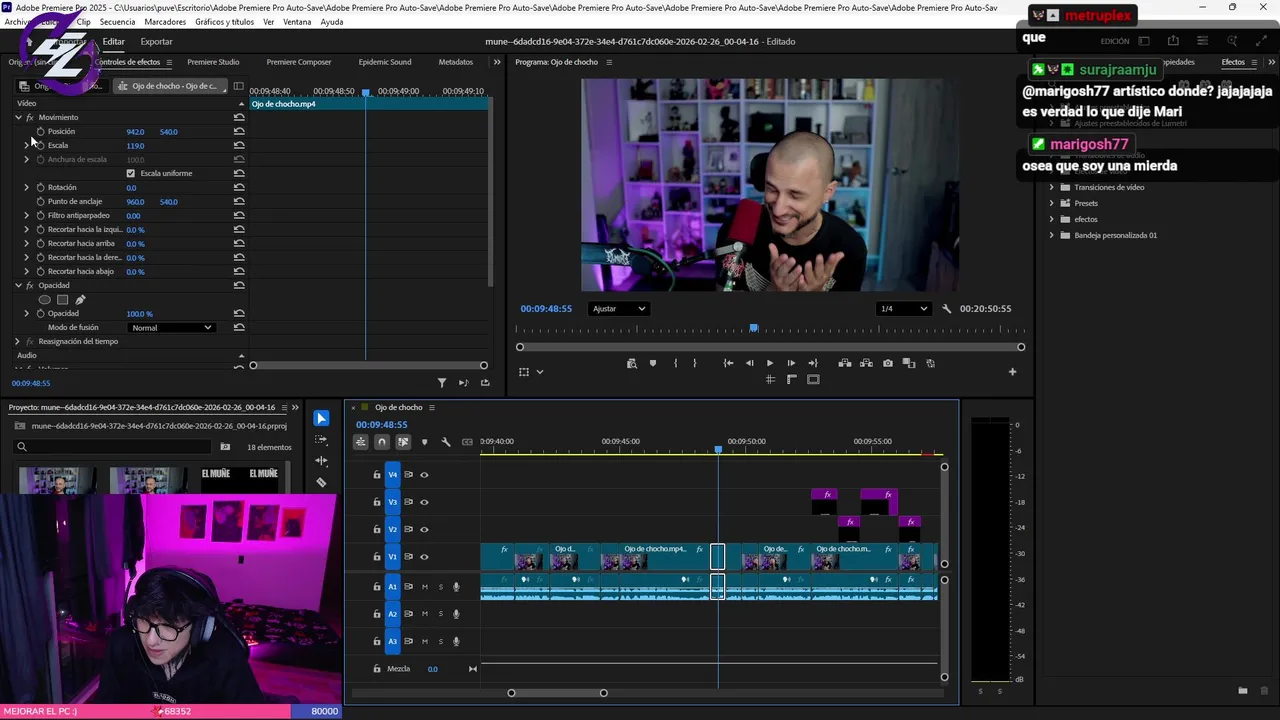Add a marker in the Program monitor

pyautogui.click(x=653, y=363)
